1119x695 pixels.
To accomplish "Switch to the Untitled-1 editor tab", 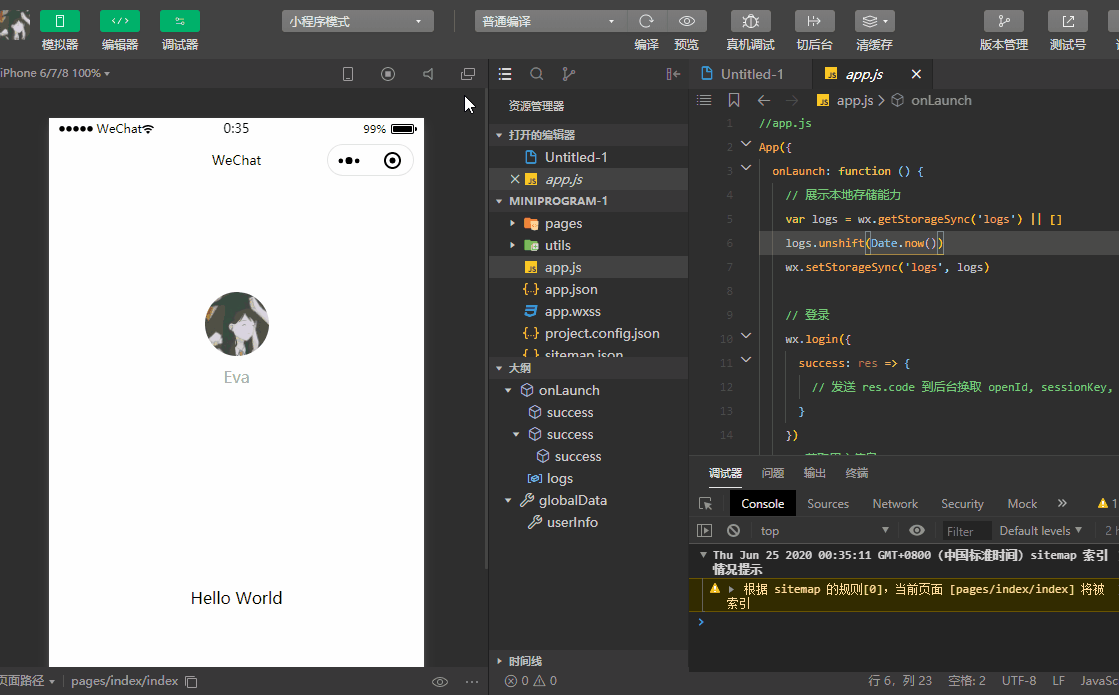I will 751,74.
